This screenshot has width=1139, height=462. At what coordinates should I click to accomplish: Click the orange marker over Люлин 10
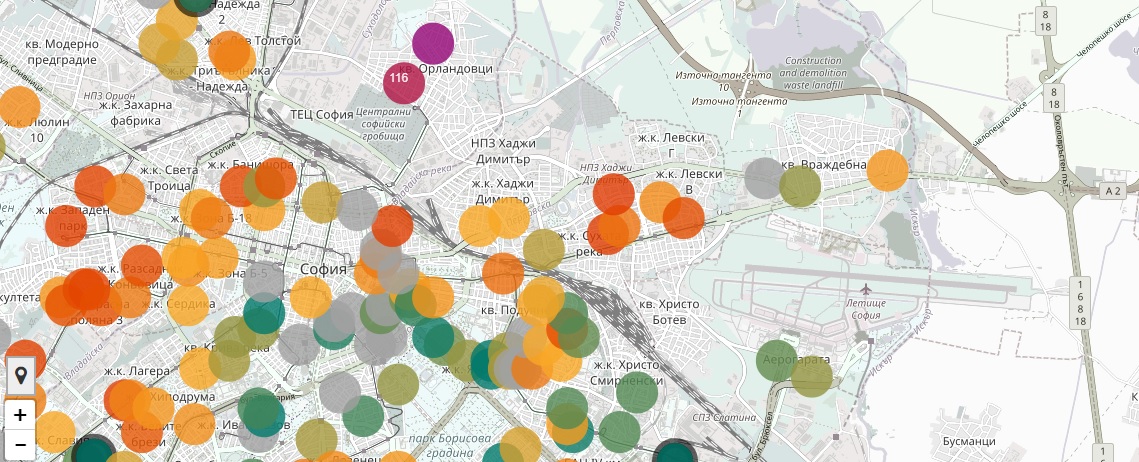19,107
